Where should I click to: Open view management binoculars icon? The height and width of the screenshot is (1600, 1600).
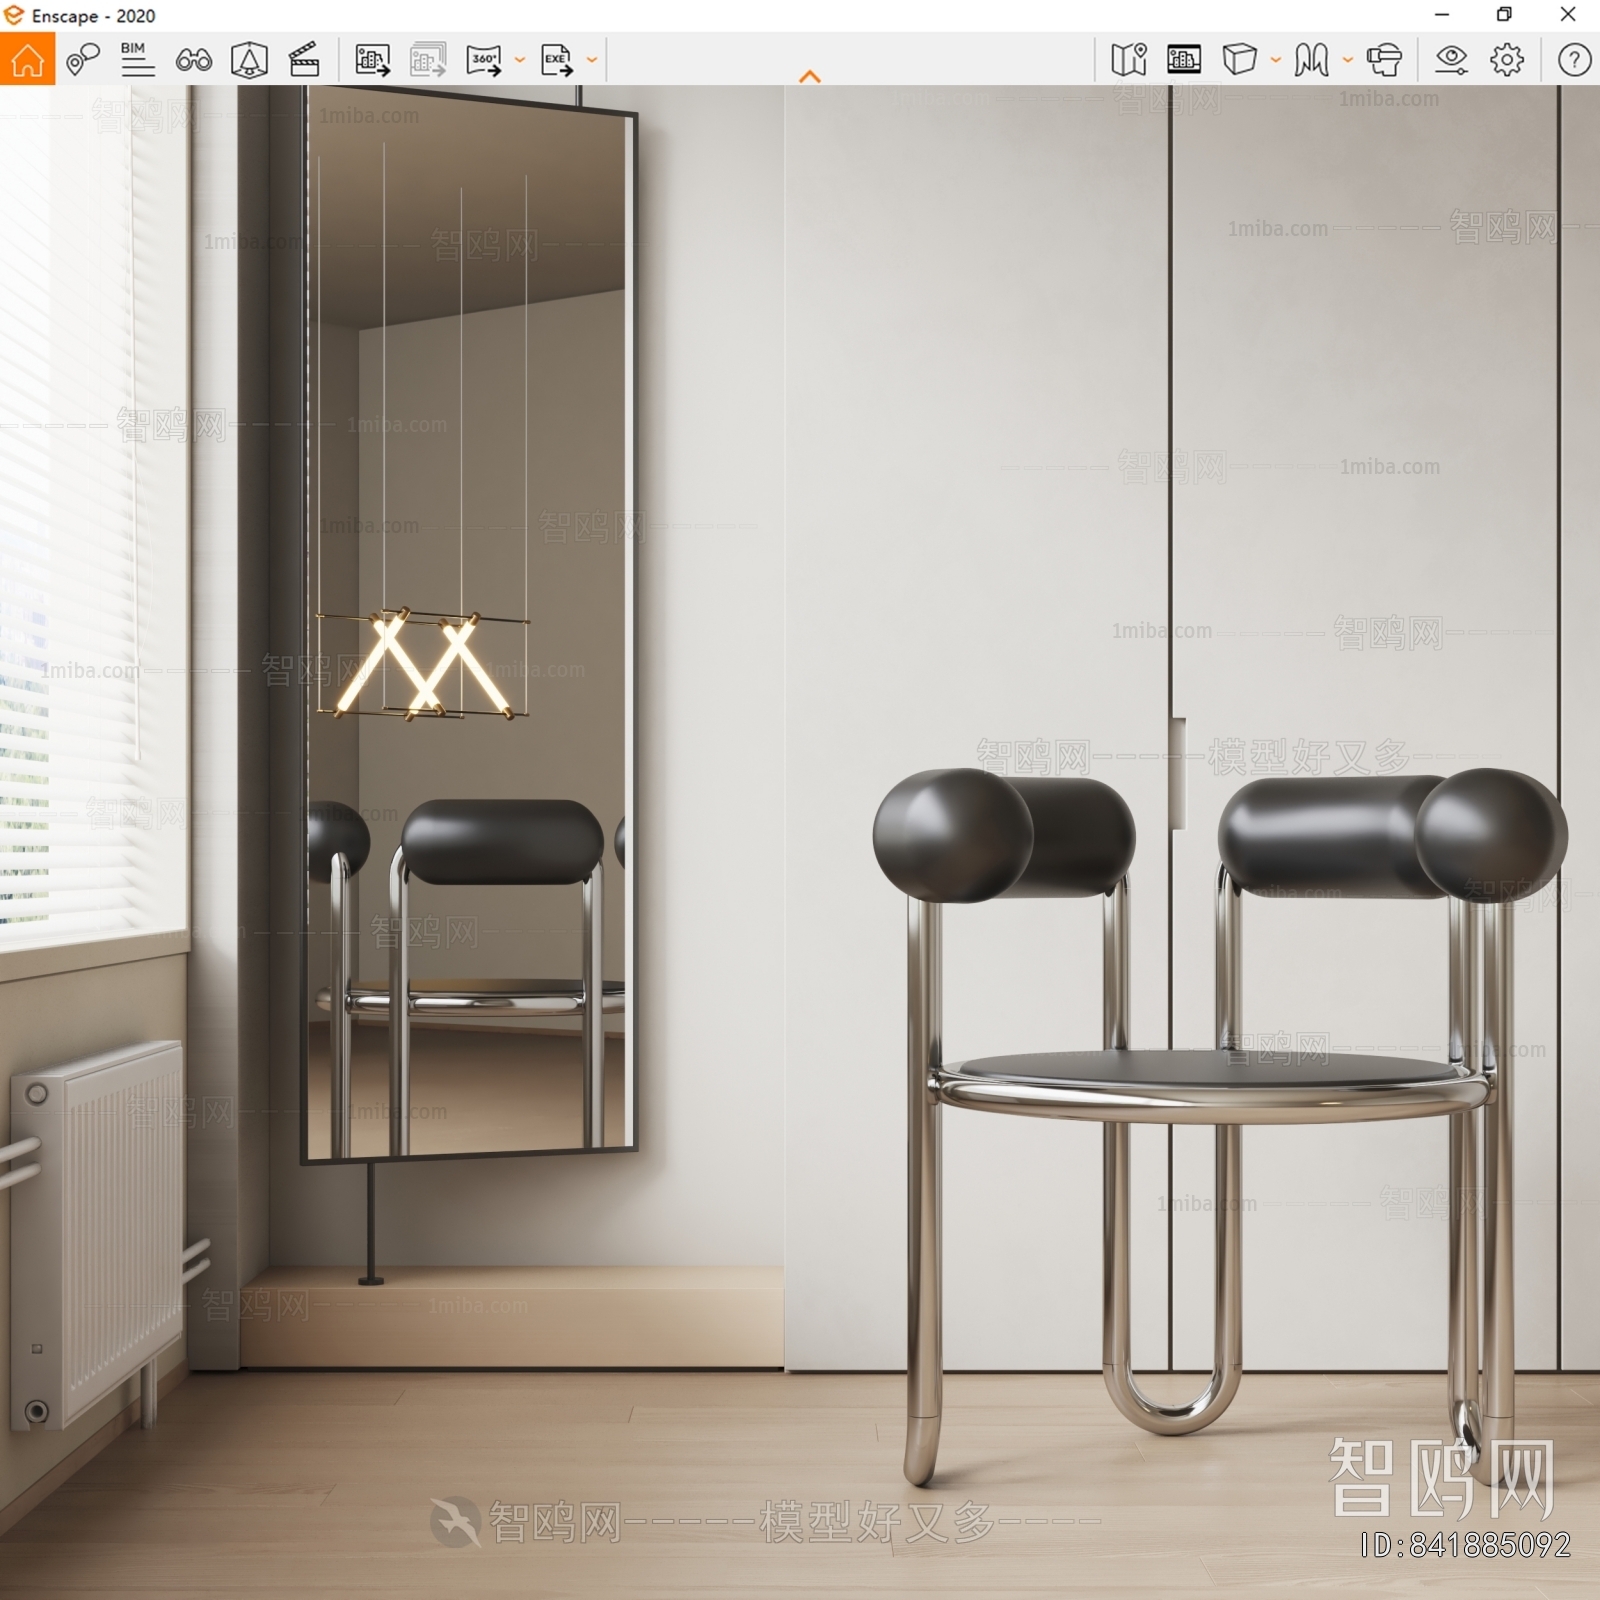tap(193, 60)
